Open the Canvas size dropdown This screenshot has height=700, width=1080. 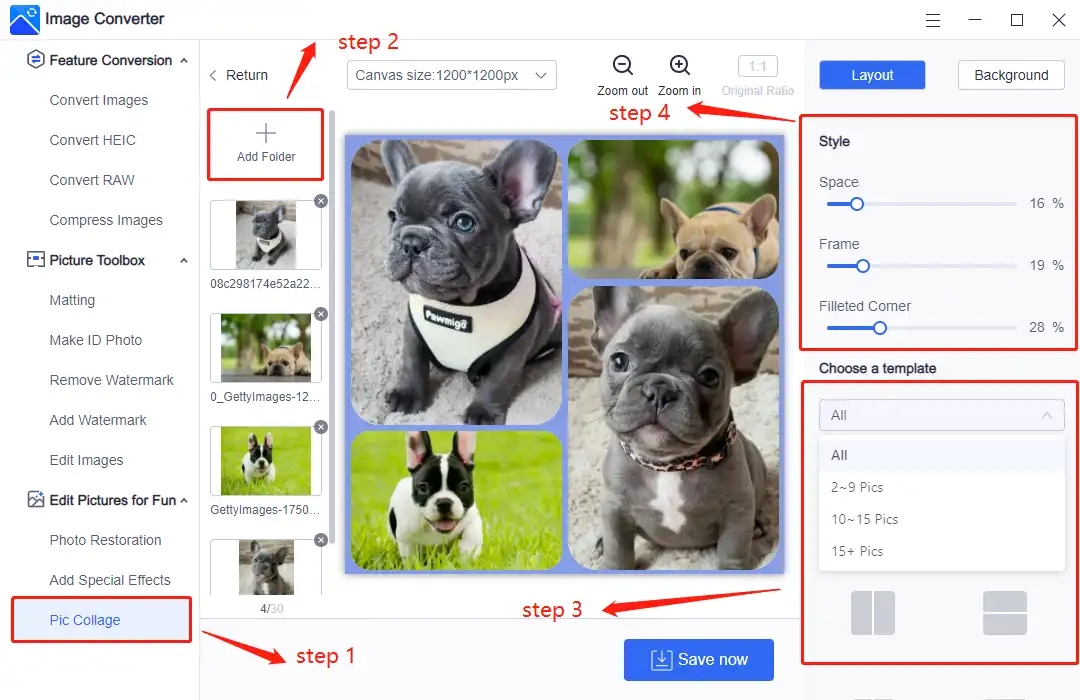pos(451,75)
